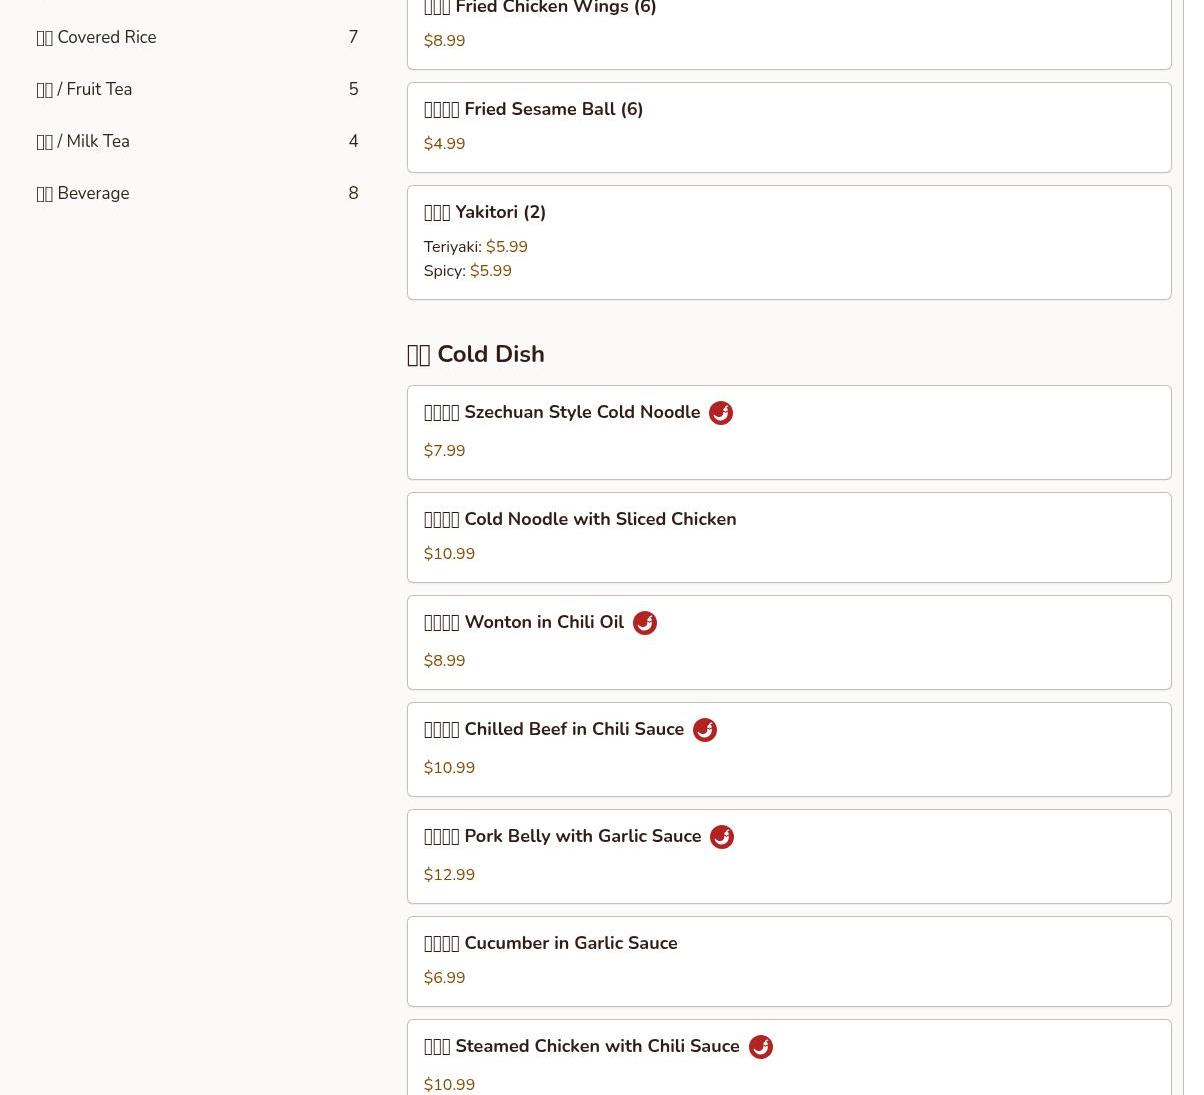Click the count 4 beside Milk Tea
1204x1095 pixels.
coord(353,141)
